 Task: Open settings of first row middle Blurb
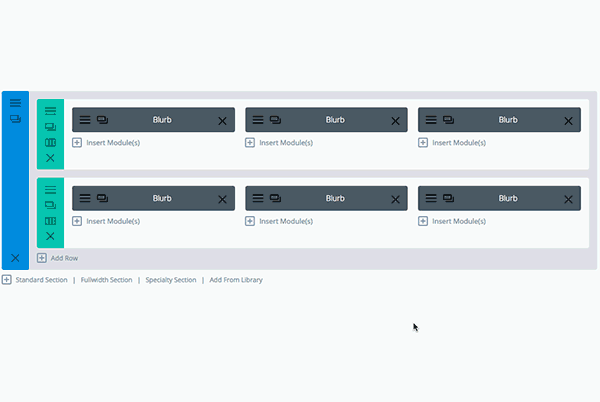[258, 120]
